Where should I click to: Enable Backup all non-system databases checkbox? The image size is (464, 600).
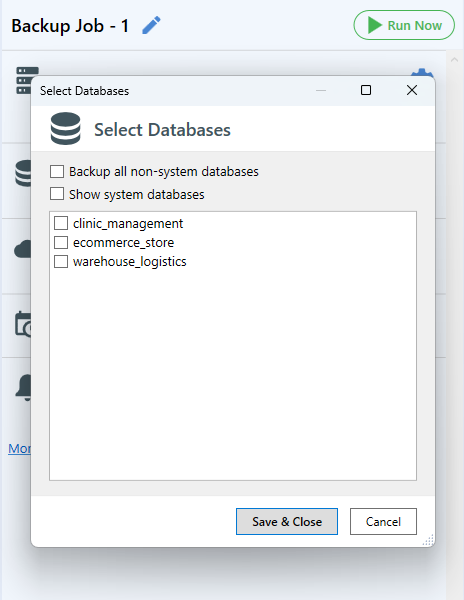pyautogui.click(x=57, y=171)
